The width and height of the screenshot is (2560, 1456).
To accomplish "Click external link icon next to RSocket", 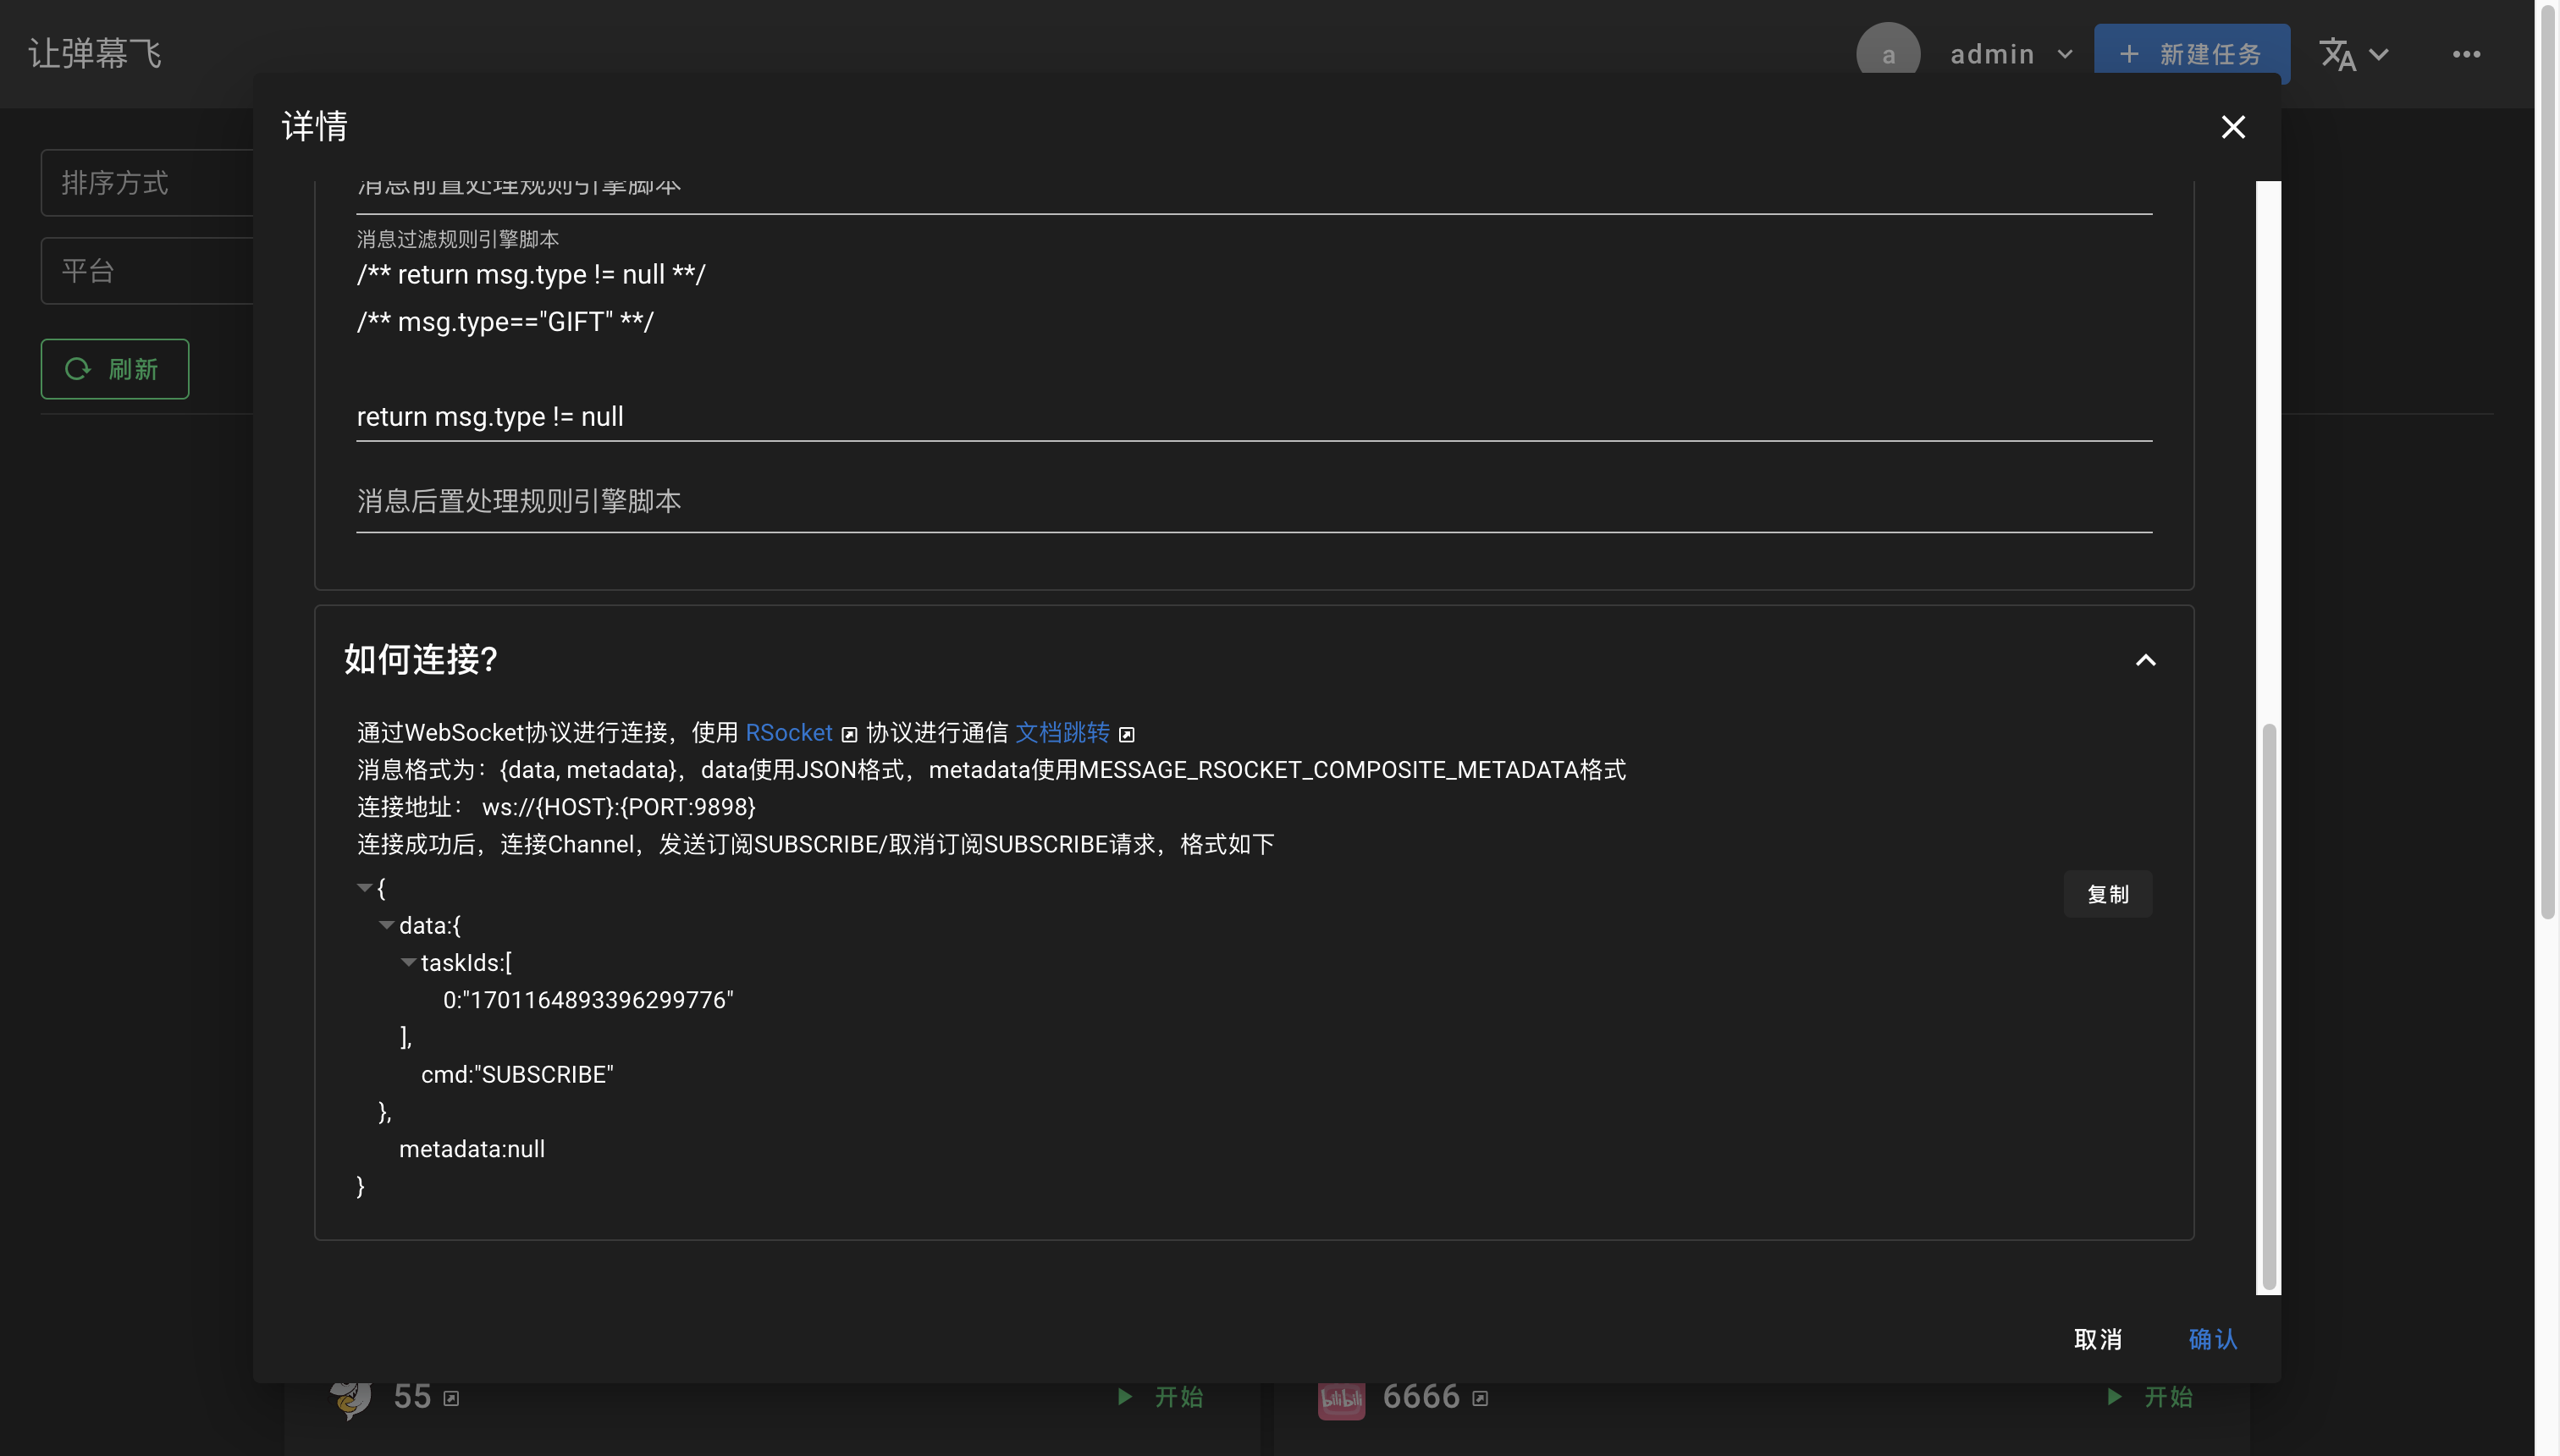I will tap(849, 733).
